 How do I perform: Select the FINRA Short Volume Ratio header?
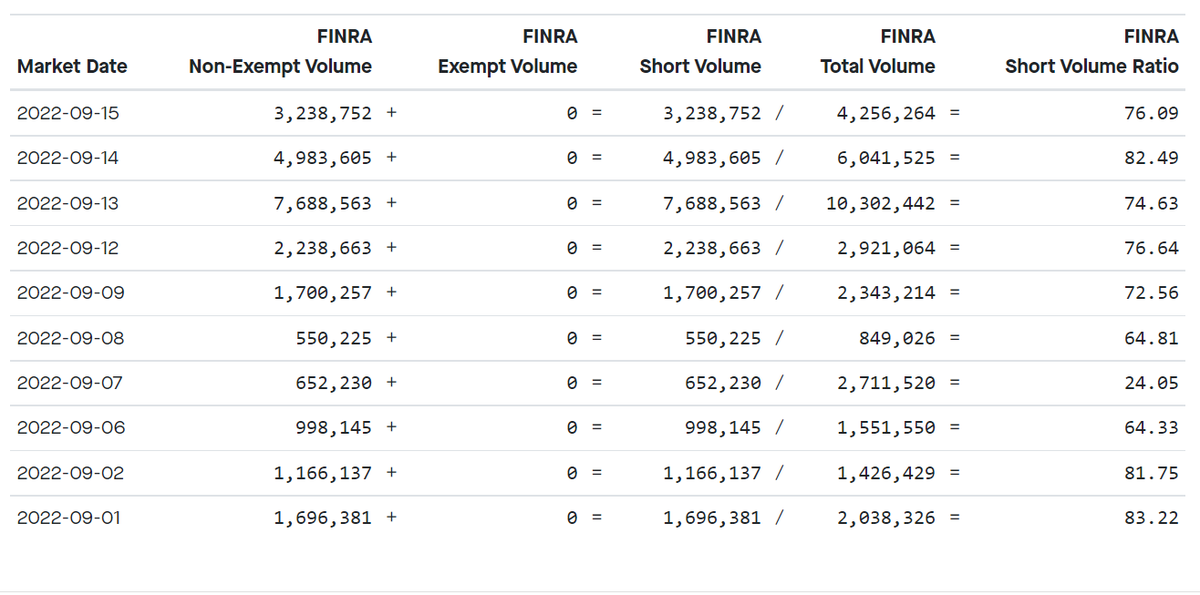pos(1092,52)
